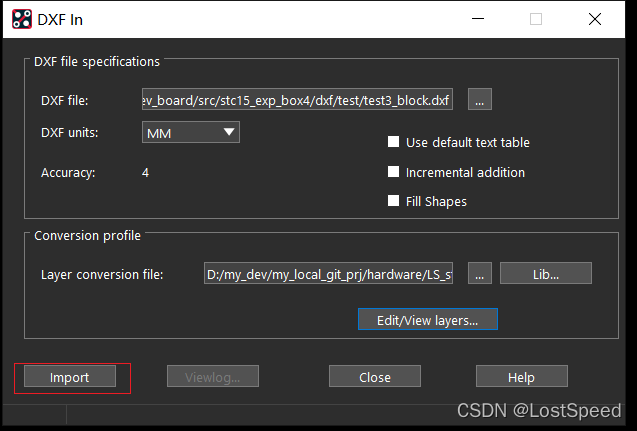Click the Lib... button
Viewport: 637px width, 431px height.
click(x=546, y=274)
